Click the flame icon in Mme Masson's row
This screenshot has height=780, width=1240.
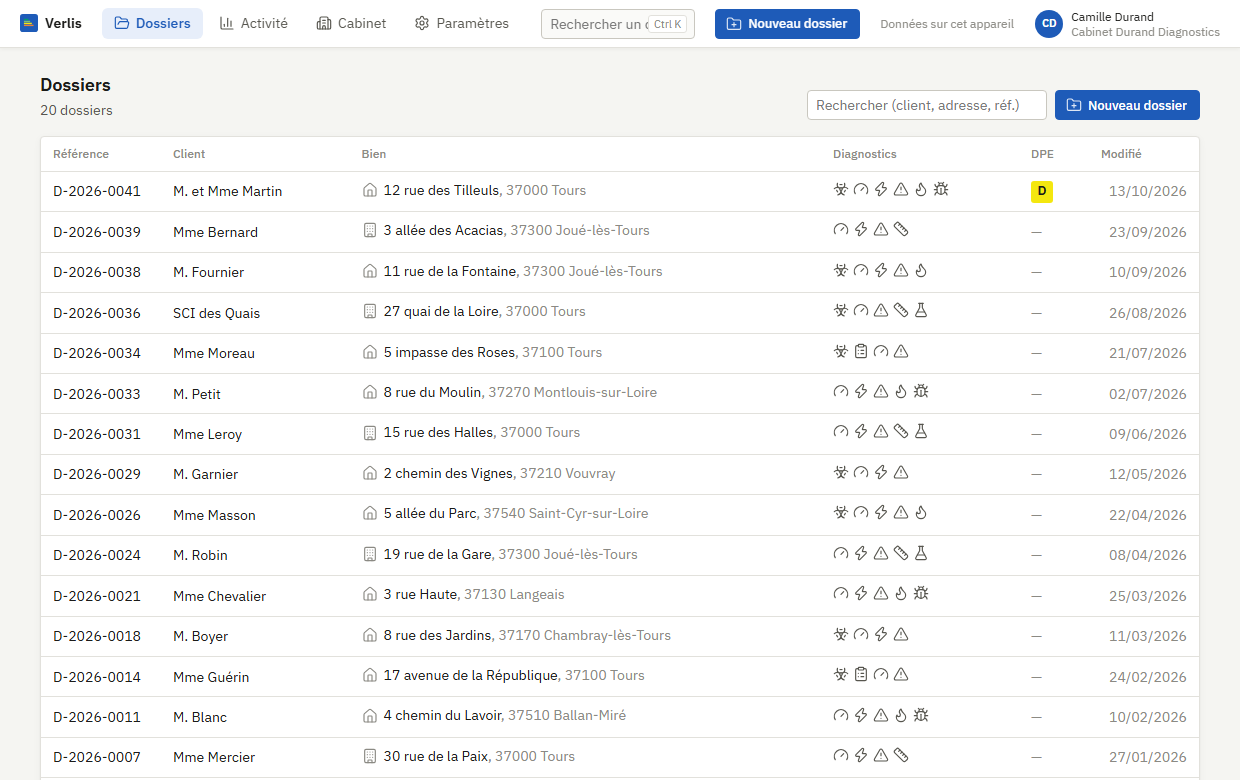click(921, 514)
